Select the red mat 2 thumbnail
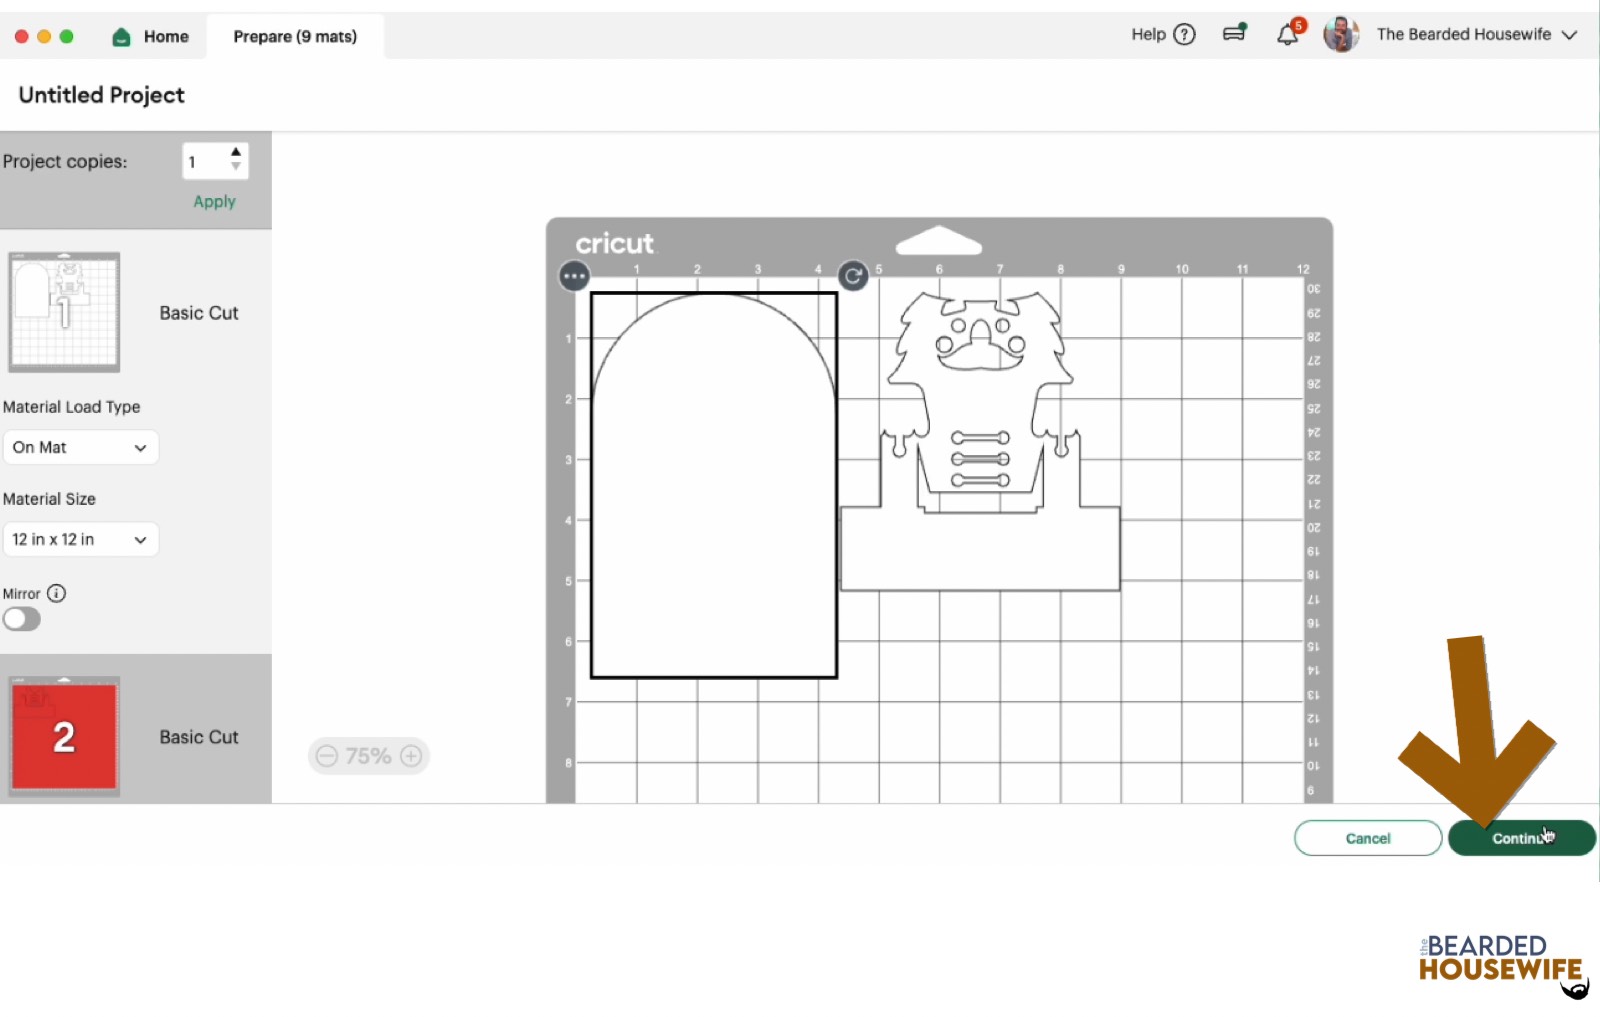The image size is (1600, 1017). [64, 737]
